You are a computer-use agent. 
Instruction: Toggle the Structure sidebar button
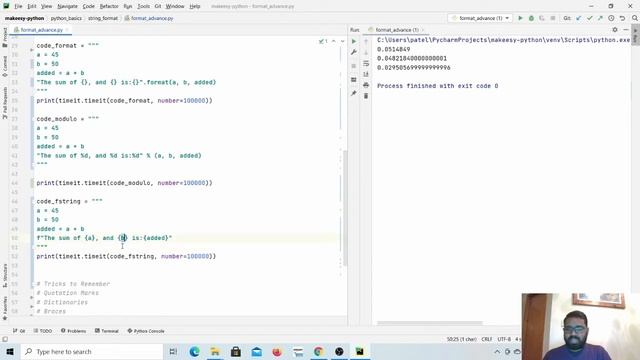click(5, 275)
